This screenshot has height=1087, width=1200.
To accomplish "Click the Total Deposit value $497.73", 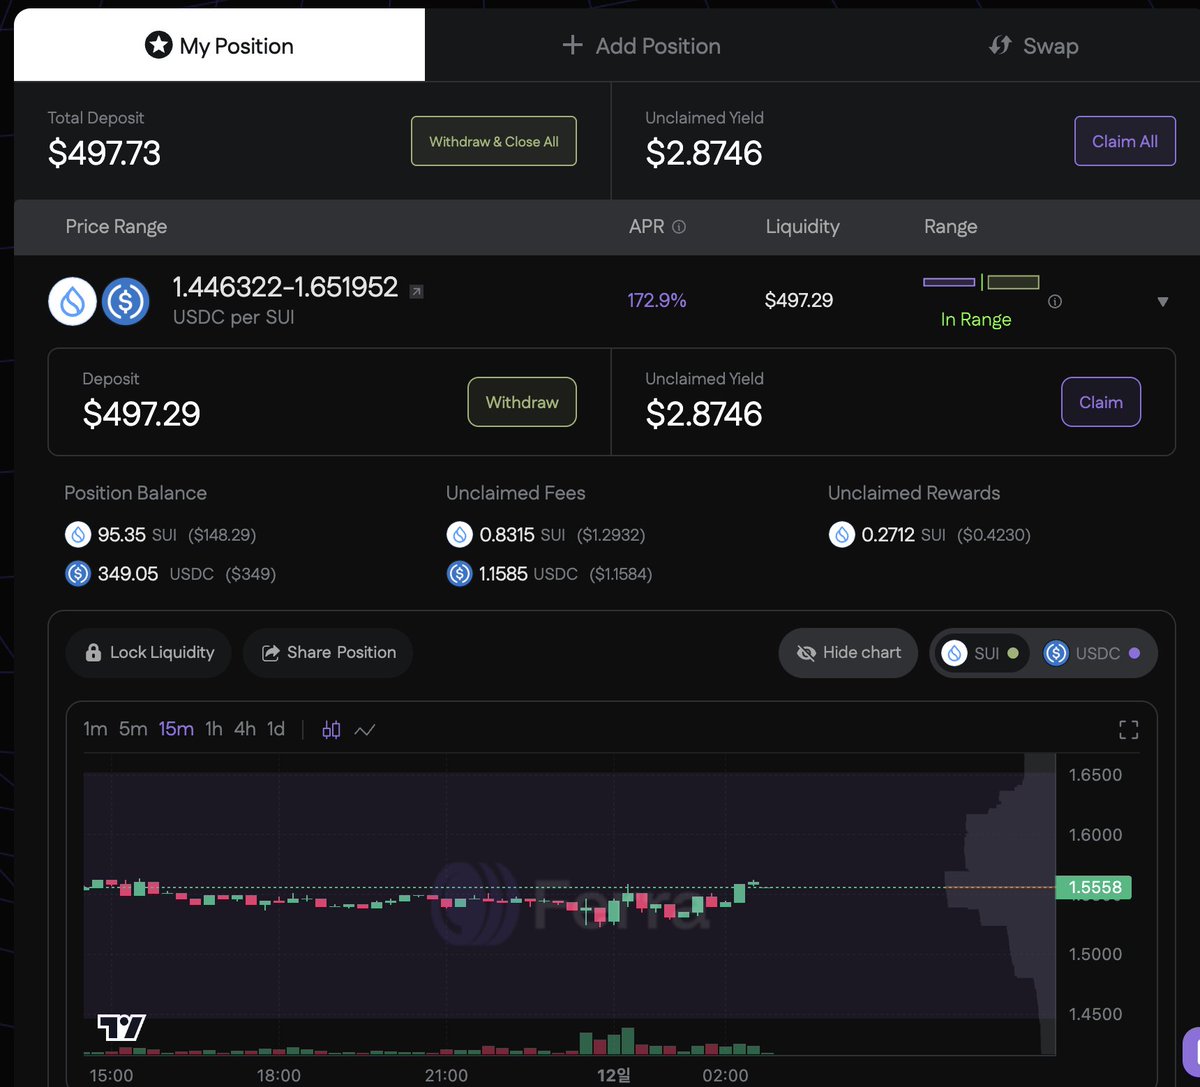I will click(x=104, y=153).
